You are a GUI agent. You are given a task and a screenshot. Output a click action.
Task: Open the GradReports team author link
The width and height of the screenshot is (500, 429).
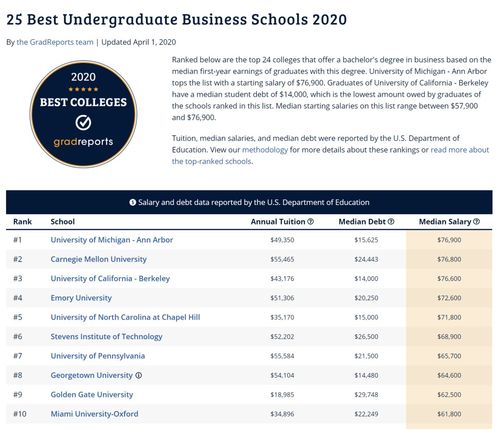pyautogui.click(x=55, y=42)
